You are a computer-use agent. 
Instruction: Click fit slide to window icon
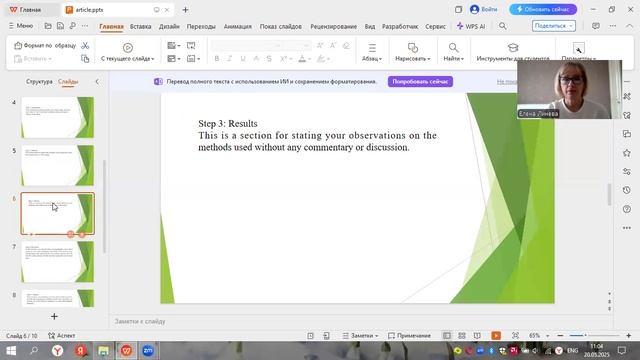tap(516, 336)
